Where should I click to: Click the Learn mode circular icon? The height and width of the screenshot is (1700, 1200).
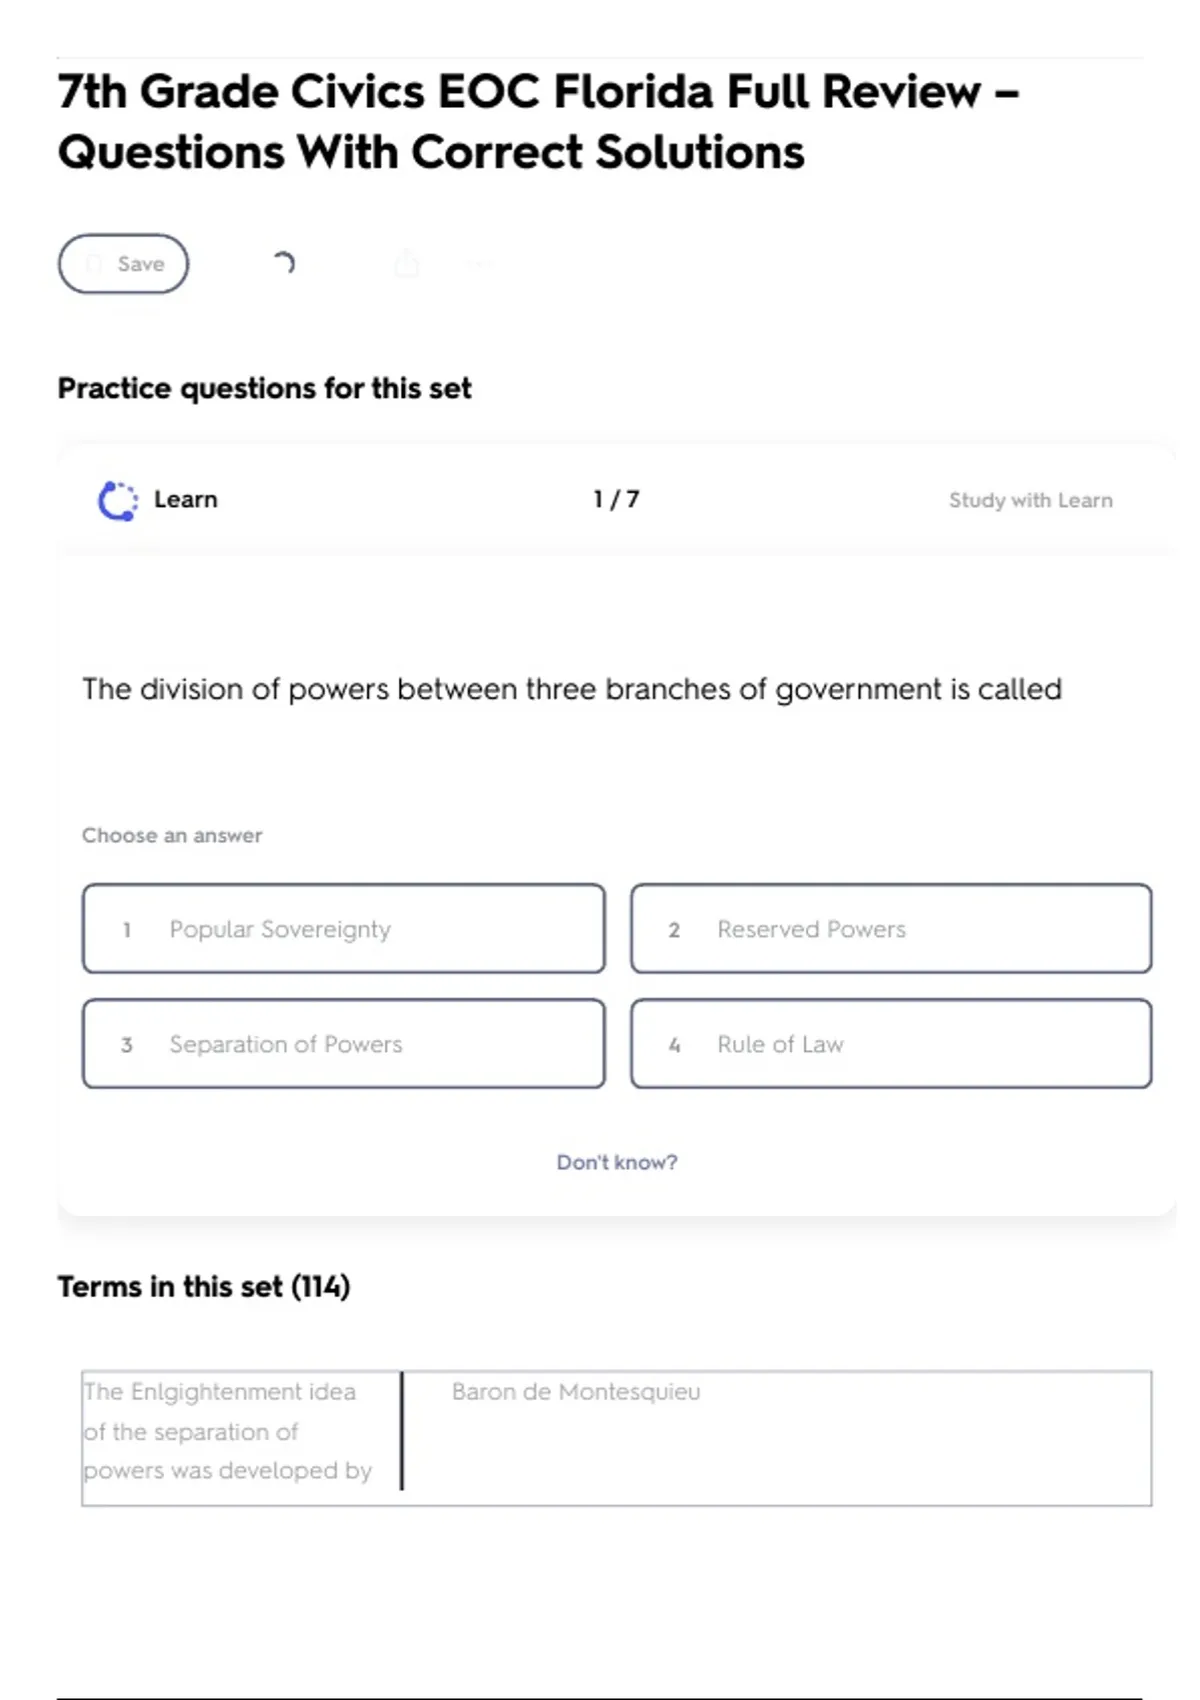(x=118, y=500)
